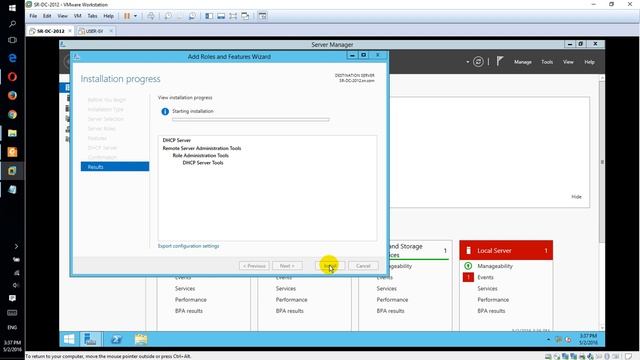Expand the dropdown arrow beside refresh icon
Image resolution: width=640 pixels, height=360 pixels.
click(467, 62)
